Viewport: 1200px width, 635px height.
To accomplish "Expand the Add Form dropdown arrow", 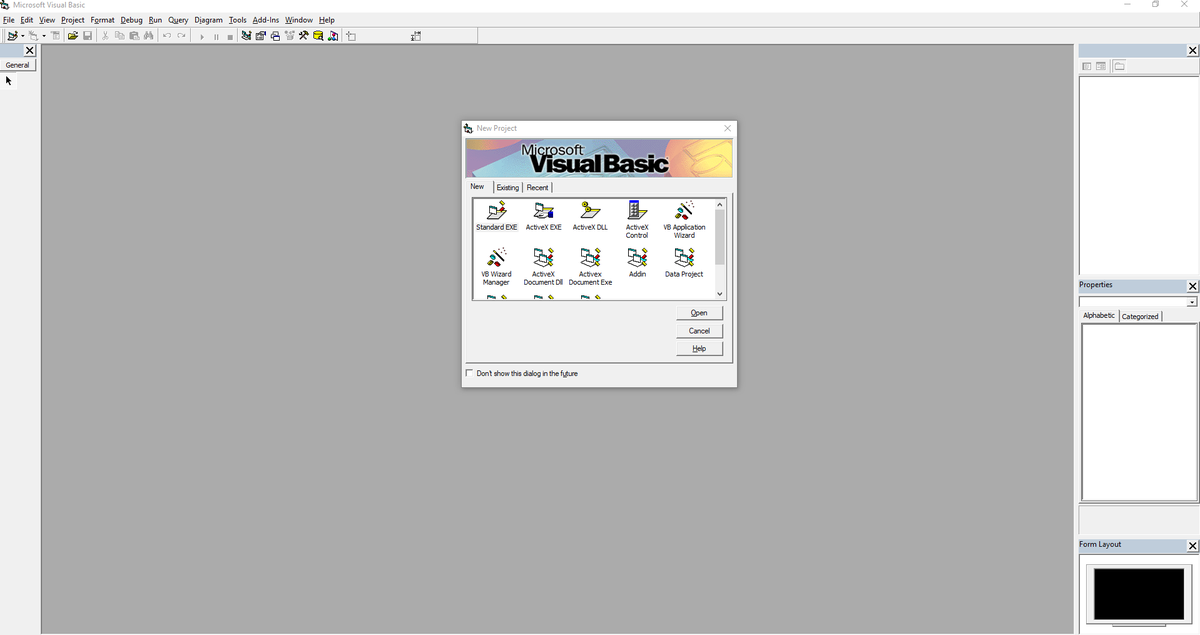I will coord(44,36).
